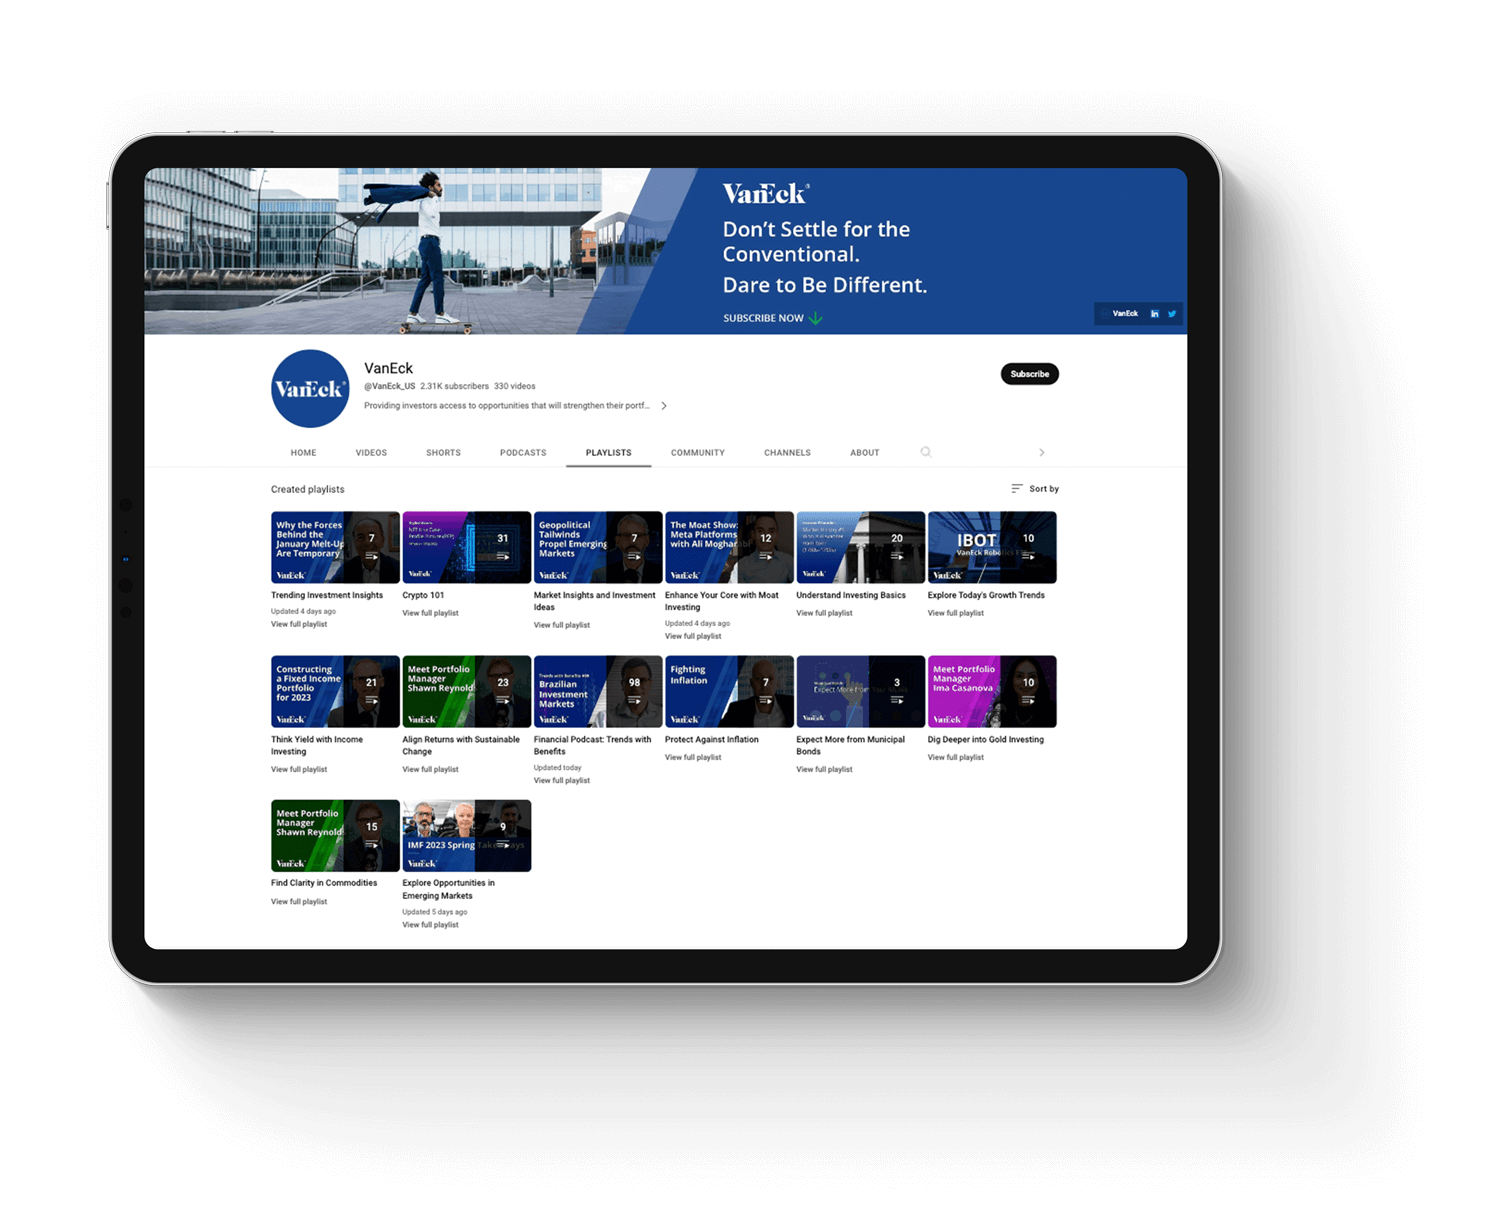This screenshot has width=1500, height=1205.
Task: View full playlist under Municipal Bonds
Action: click(824, 769)
